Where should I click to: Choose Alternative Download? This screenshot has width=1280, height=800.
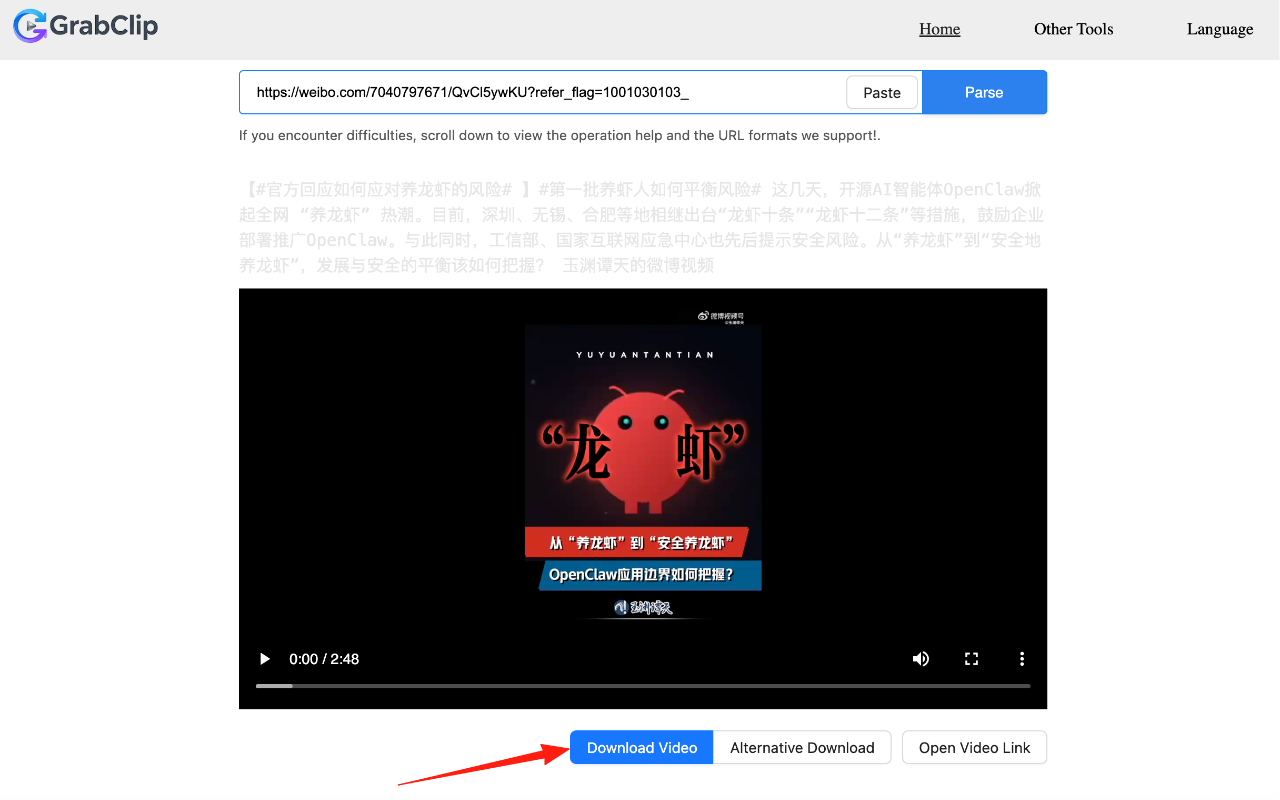802,748
